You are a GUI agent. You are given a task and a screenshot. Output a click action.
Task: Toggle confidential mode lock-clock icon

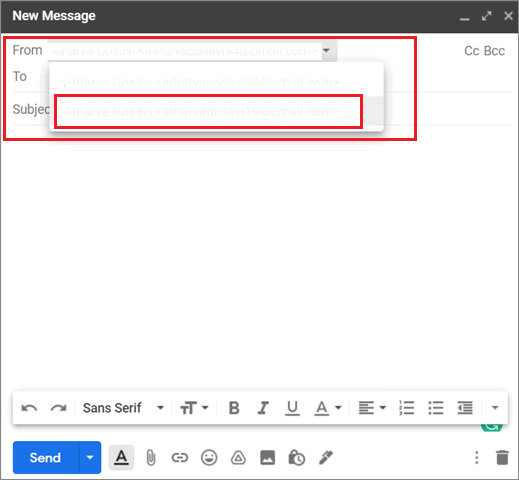tap(296, 457)
